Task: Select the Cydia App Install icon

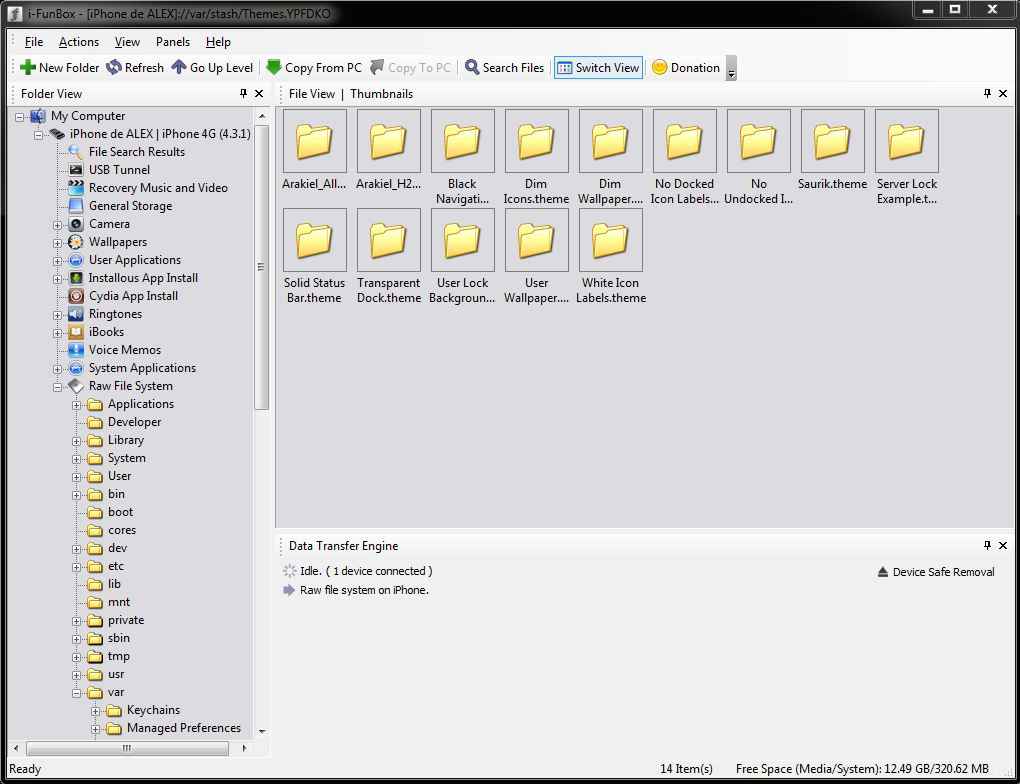Action: 76,296
